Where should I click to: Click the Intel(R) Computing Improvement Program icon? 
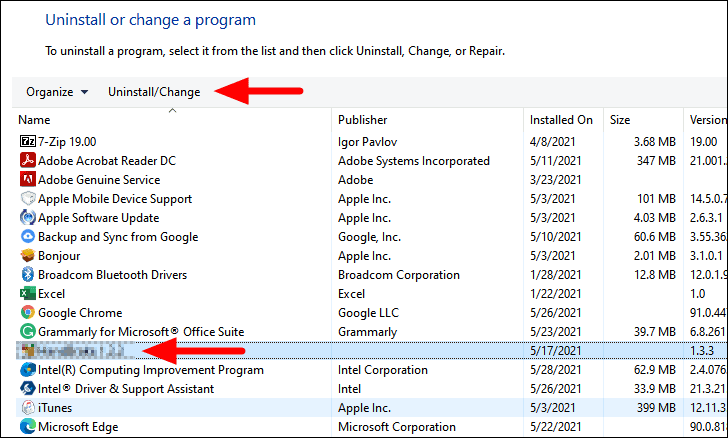pyautogui.click(x=28, y=370)
